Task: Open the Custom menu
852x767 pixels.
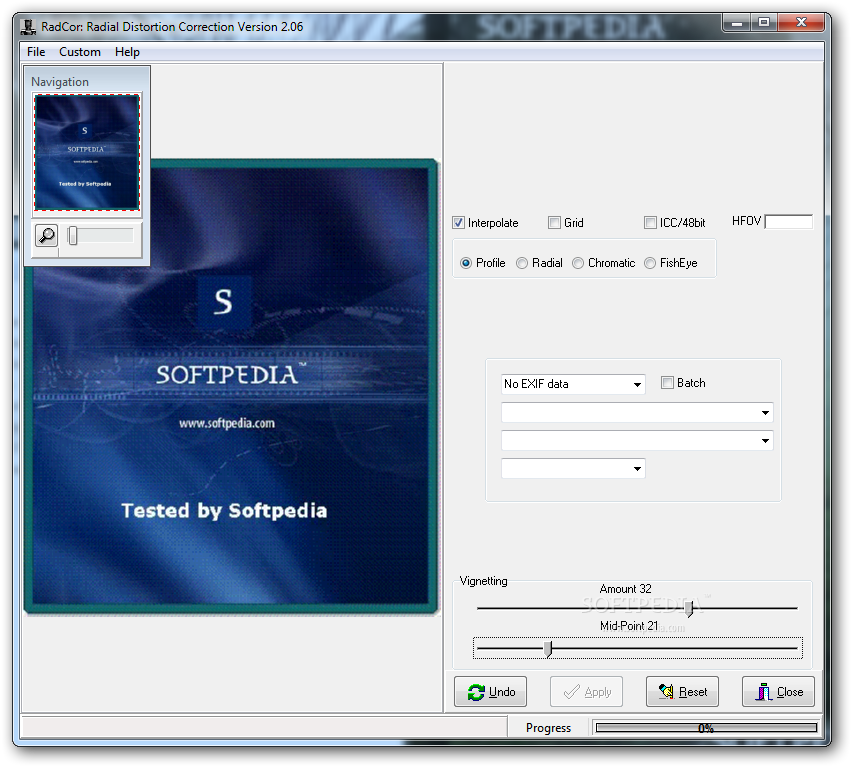Action: click(80, 52)
